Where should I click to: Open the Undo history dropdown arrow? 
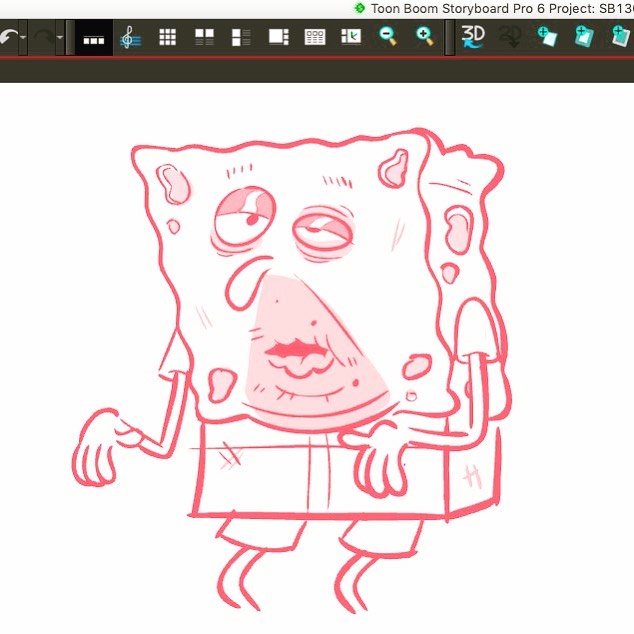click(x=23, y=37)
